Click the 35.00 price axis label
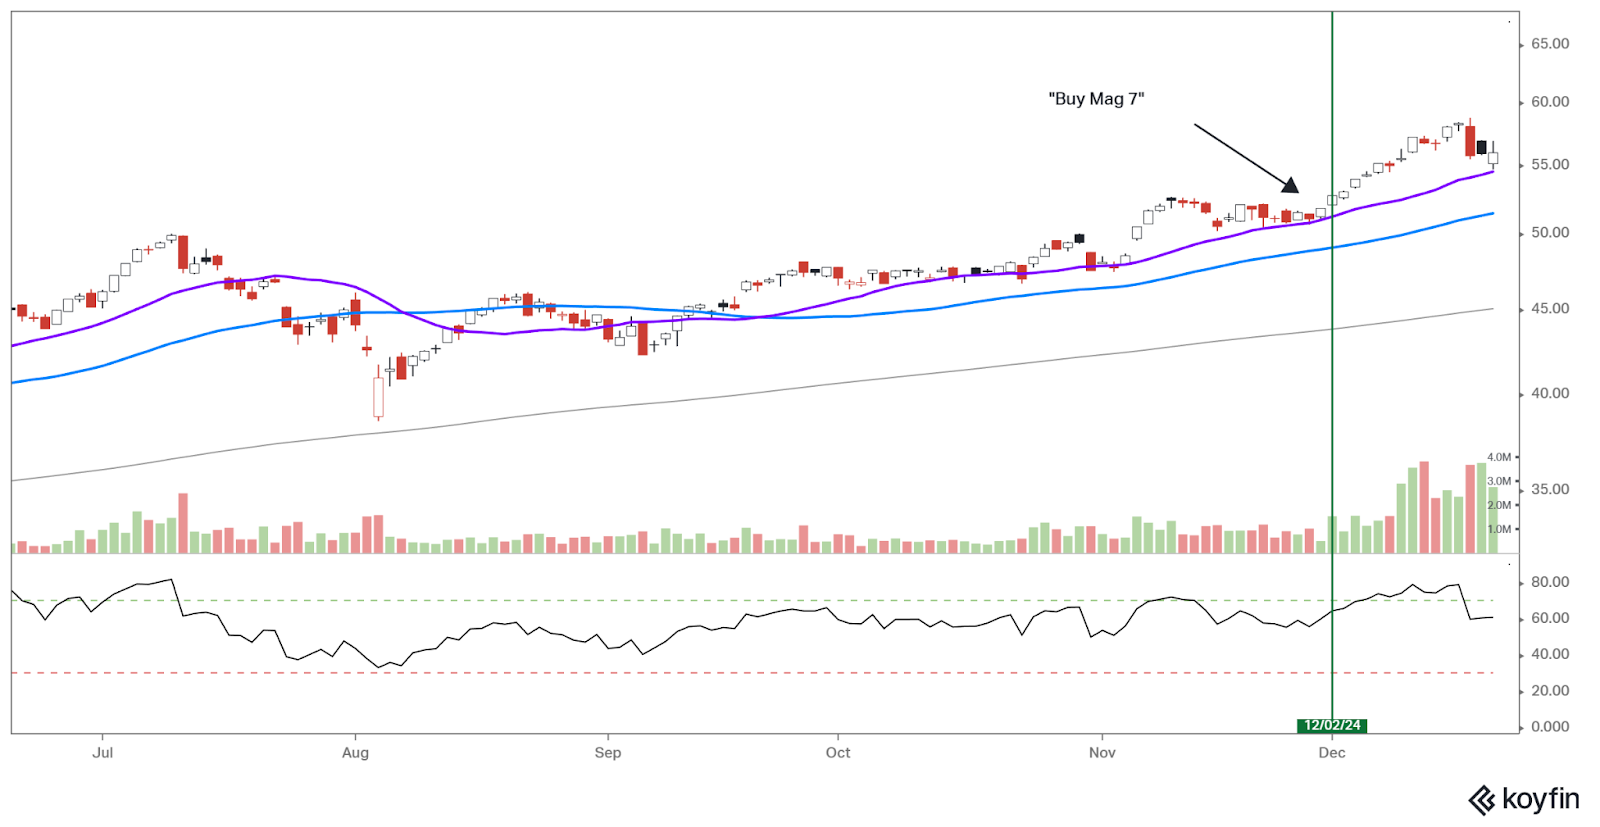 1550,490
